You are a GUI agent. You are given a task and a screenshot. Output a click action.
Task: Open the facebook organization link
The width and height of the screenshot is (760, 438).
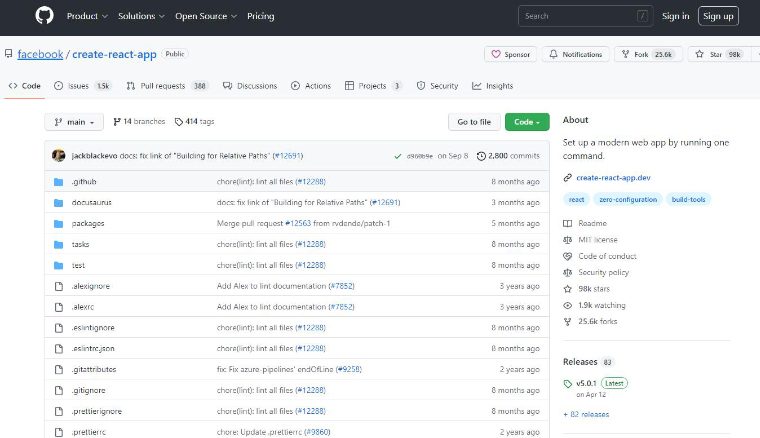point(40,54)
